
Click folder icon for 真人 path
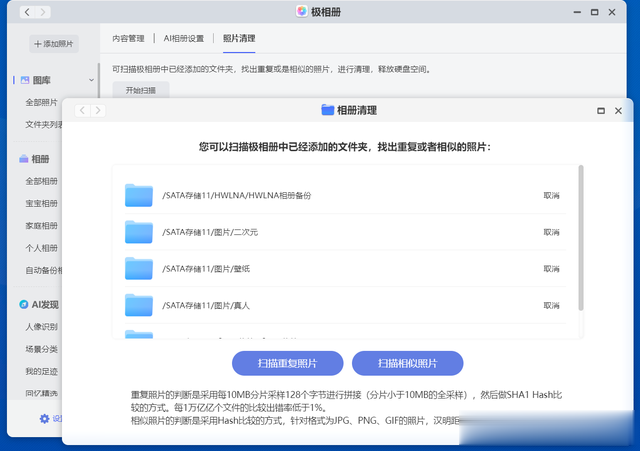(139, 305)
